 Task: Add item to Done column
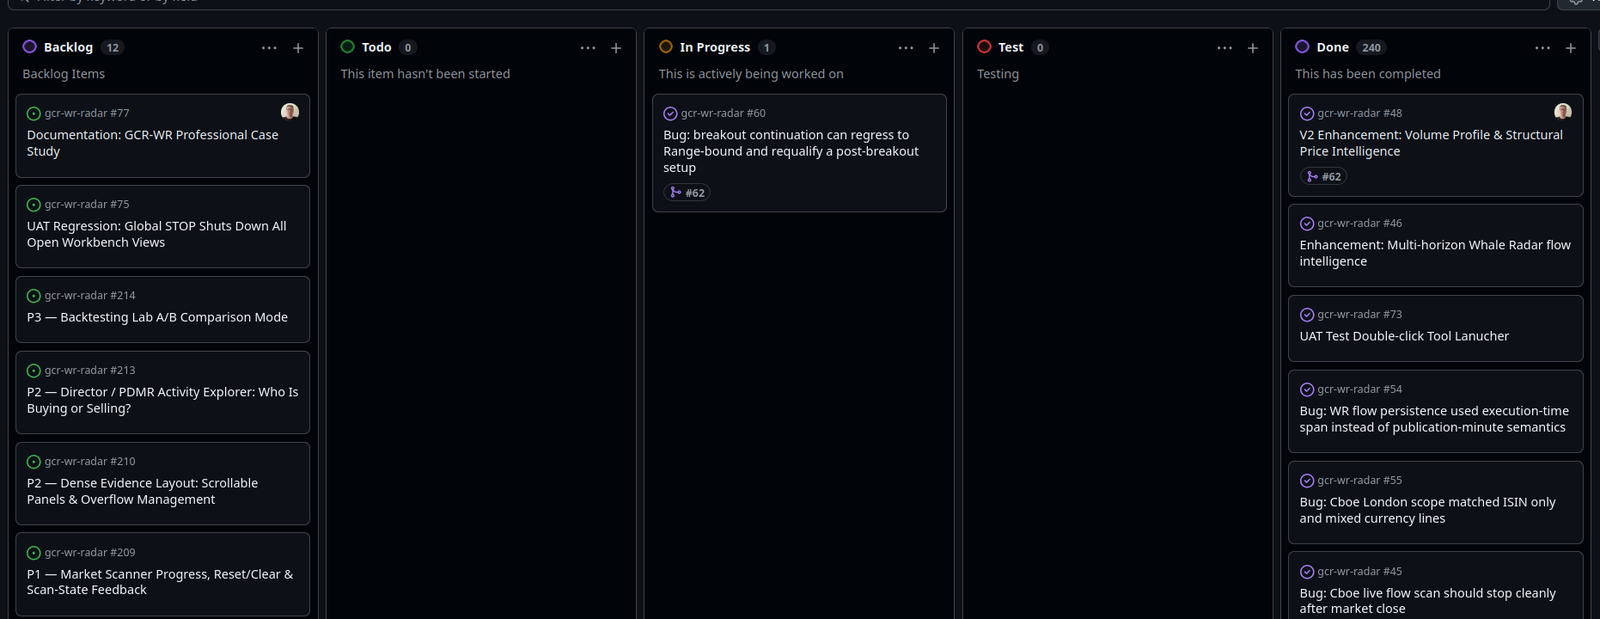[1571, 48]
